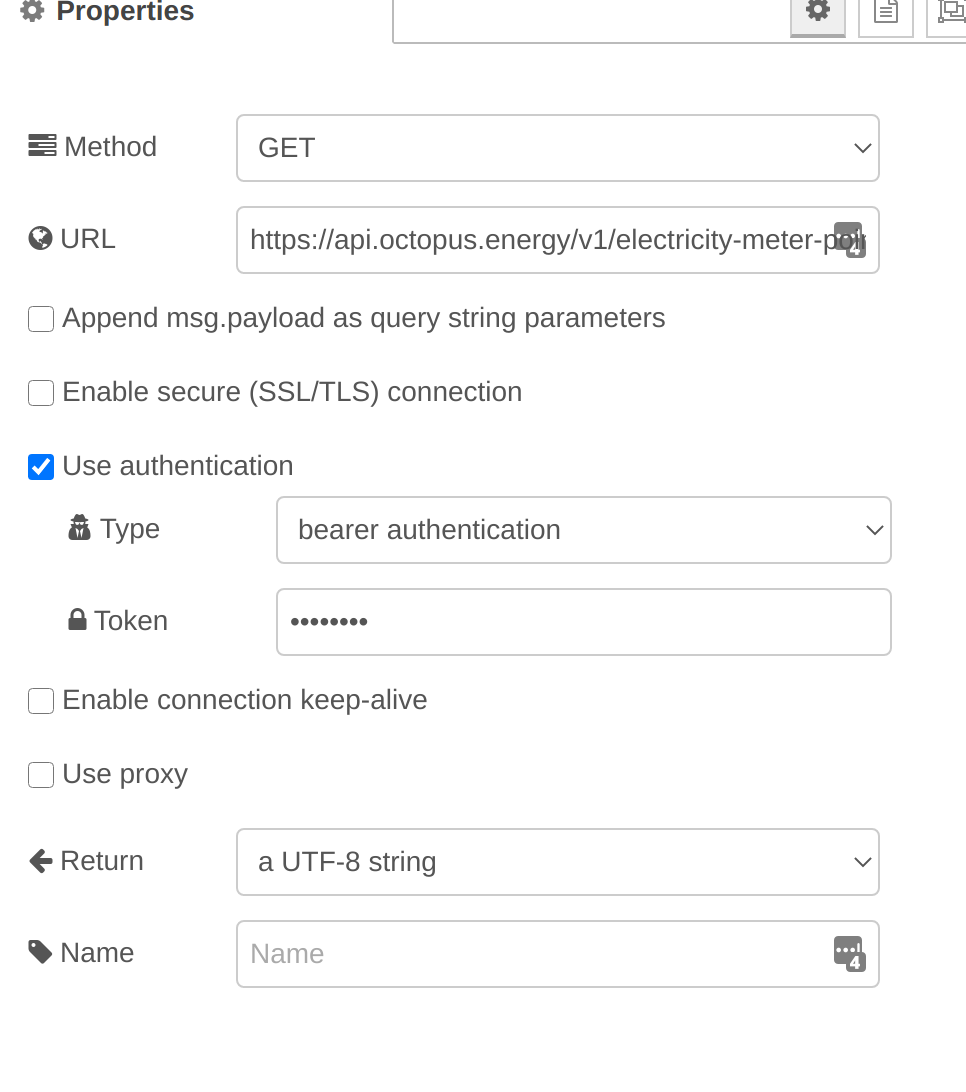The height and width of the screenshot is (1092, 966).
Task: Open node description document tab
Action: 886,14
